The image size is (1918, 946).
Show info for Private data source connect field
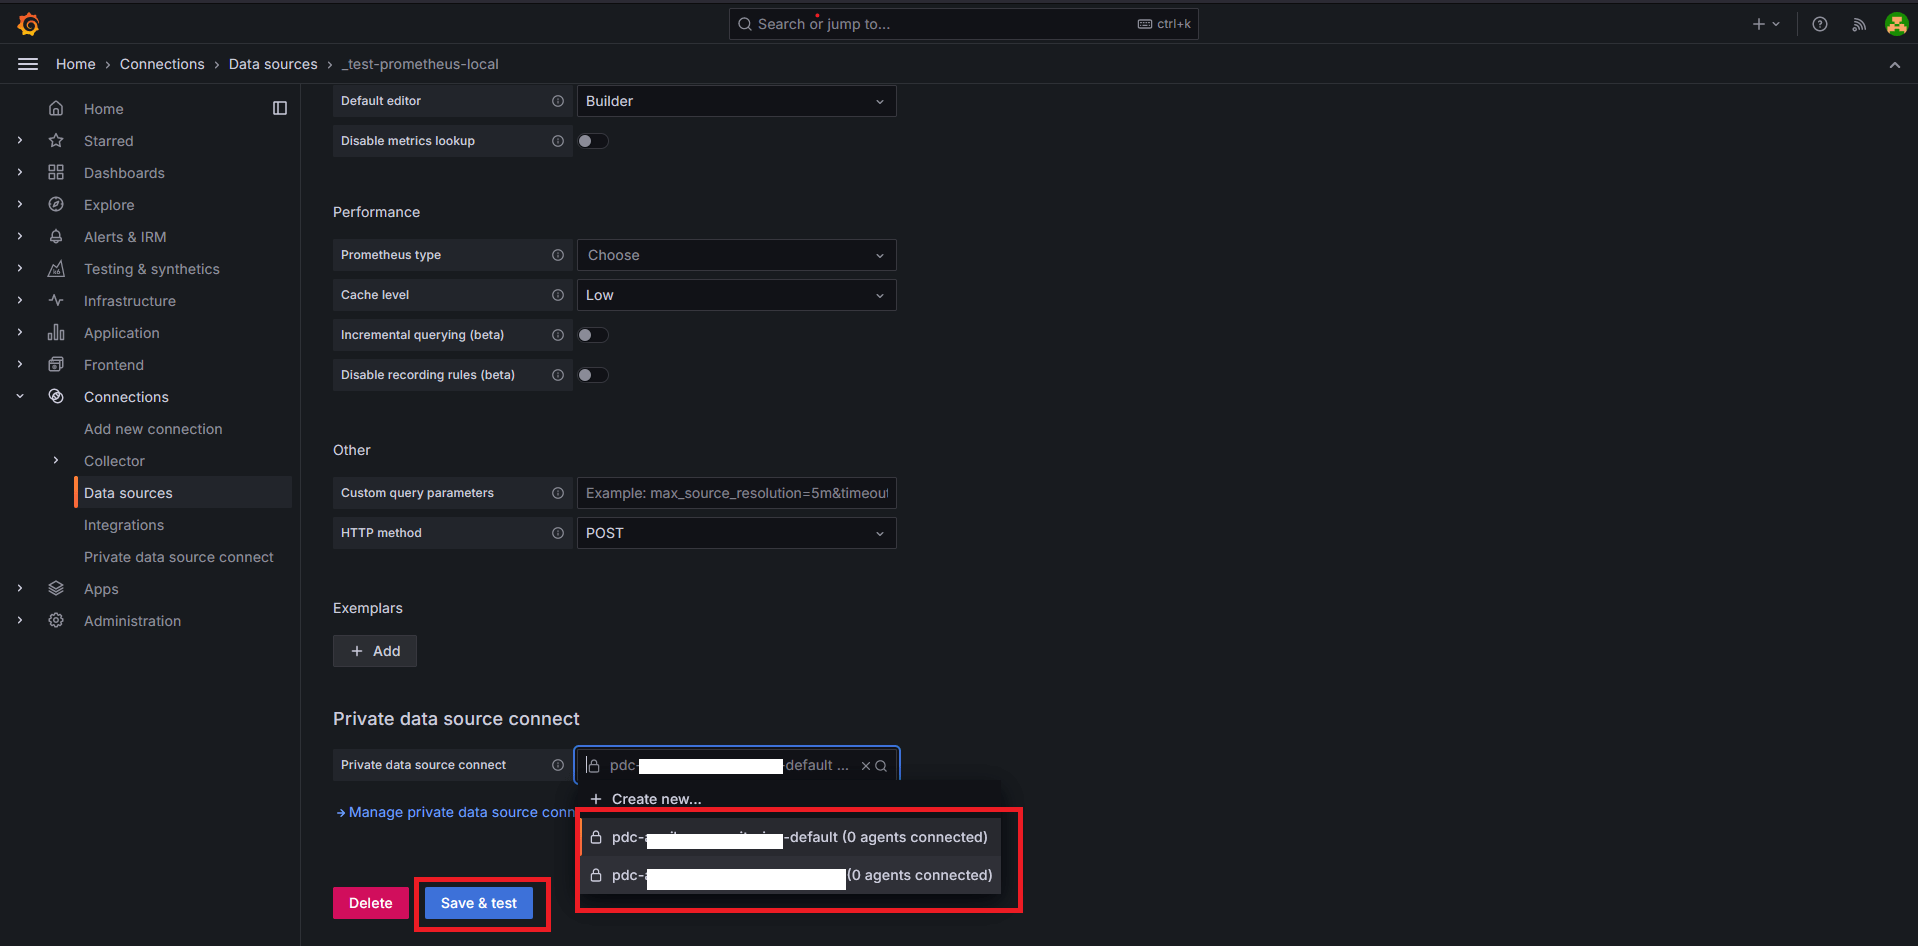pyautogui.click(x=558, y=765)
